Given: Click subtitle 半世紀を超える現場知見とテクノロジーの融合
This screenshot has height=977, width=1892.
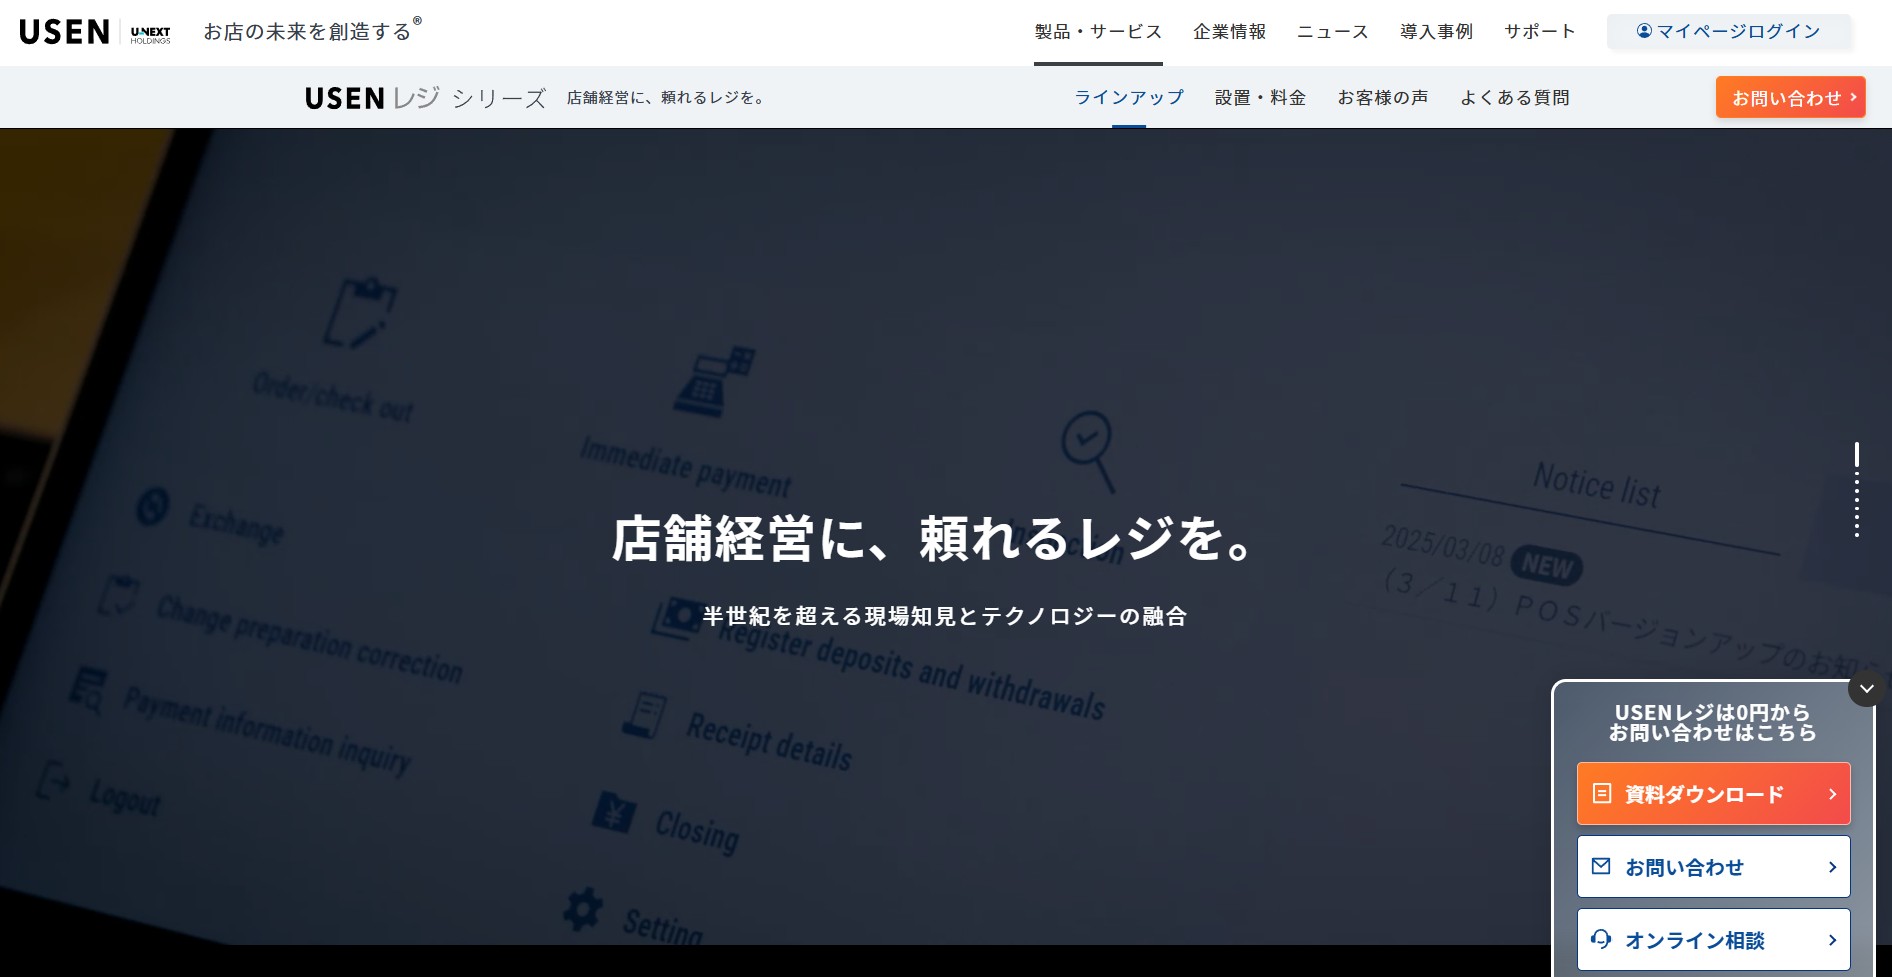Looking at the screenshot, I should tap(945, 616).
